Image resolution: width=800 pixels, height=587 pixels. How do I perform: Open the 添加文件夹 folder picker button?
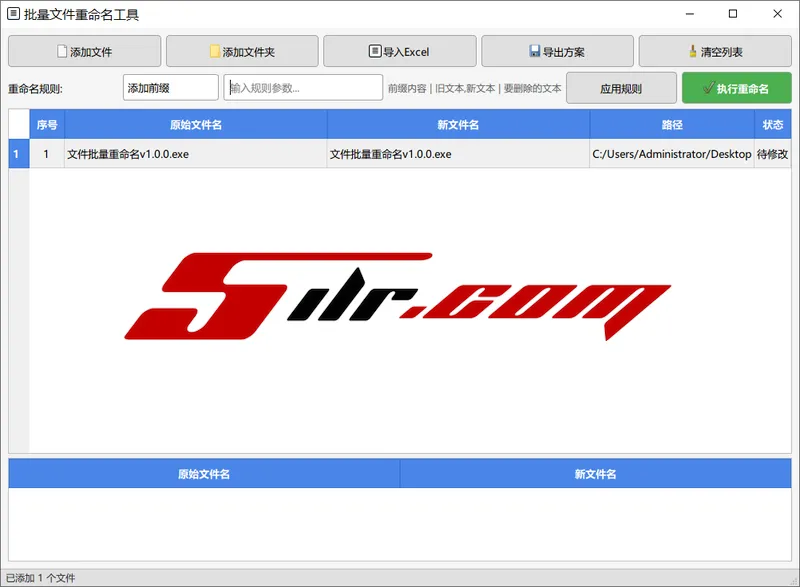242,51
